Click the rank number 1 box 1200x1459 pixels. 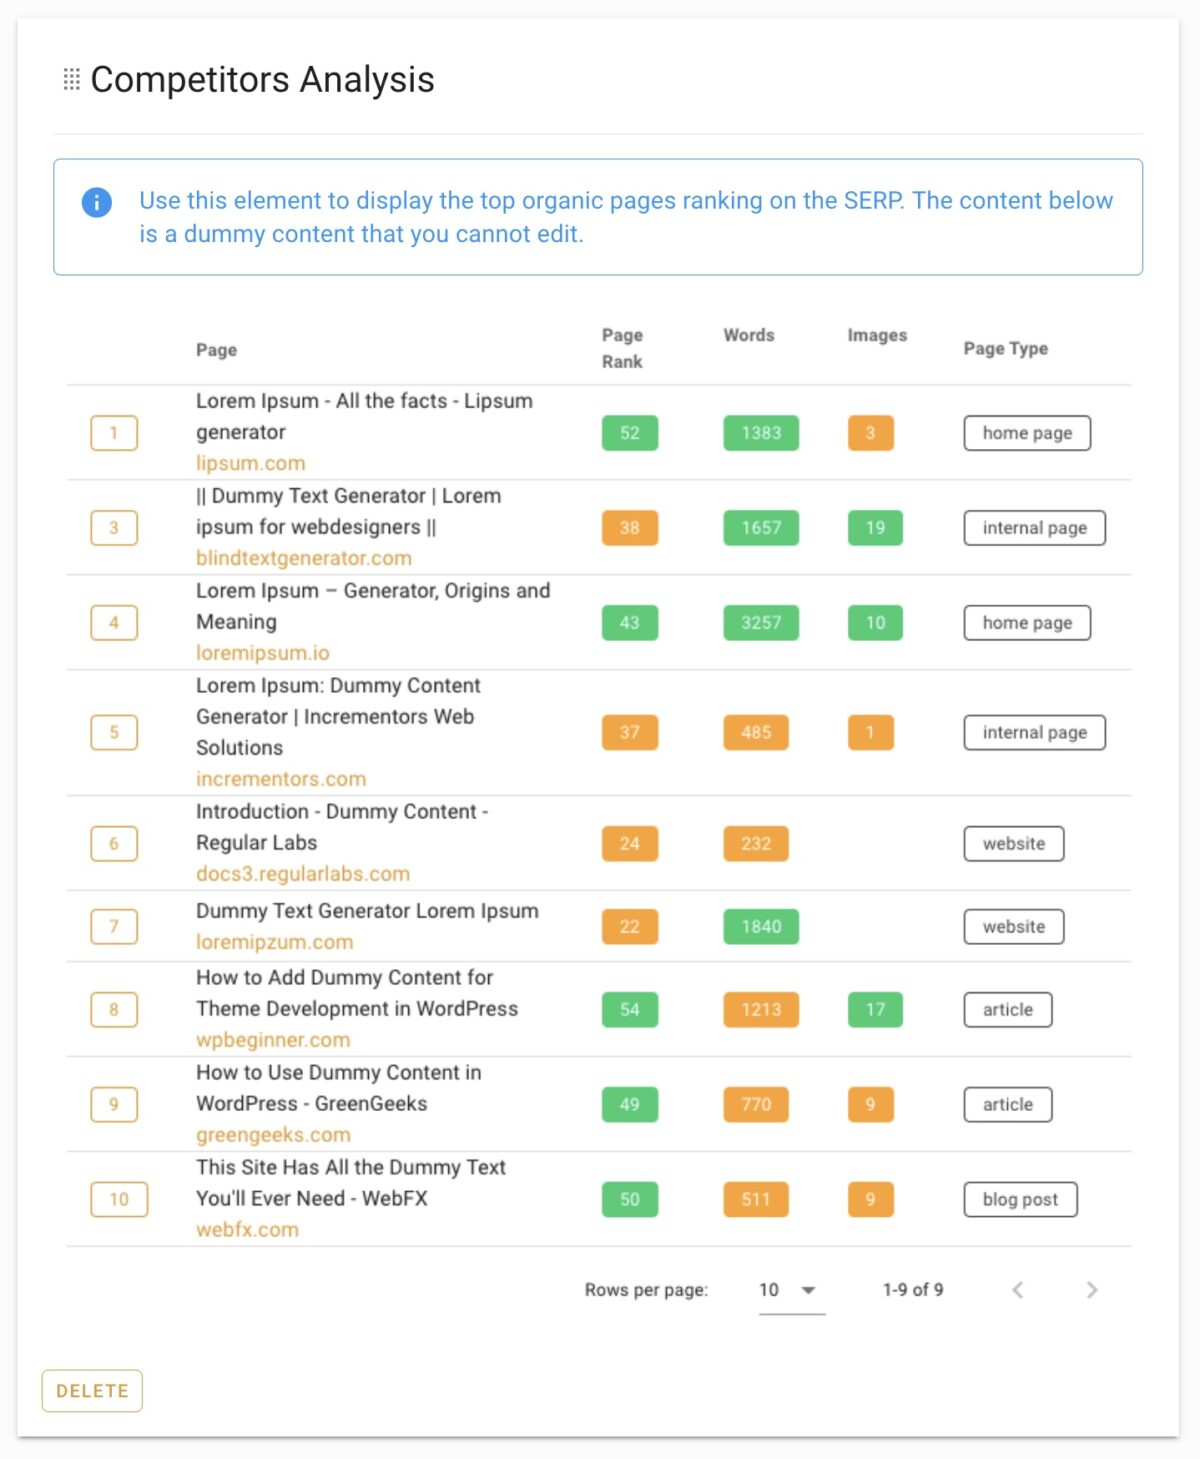tap(113, 432)
